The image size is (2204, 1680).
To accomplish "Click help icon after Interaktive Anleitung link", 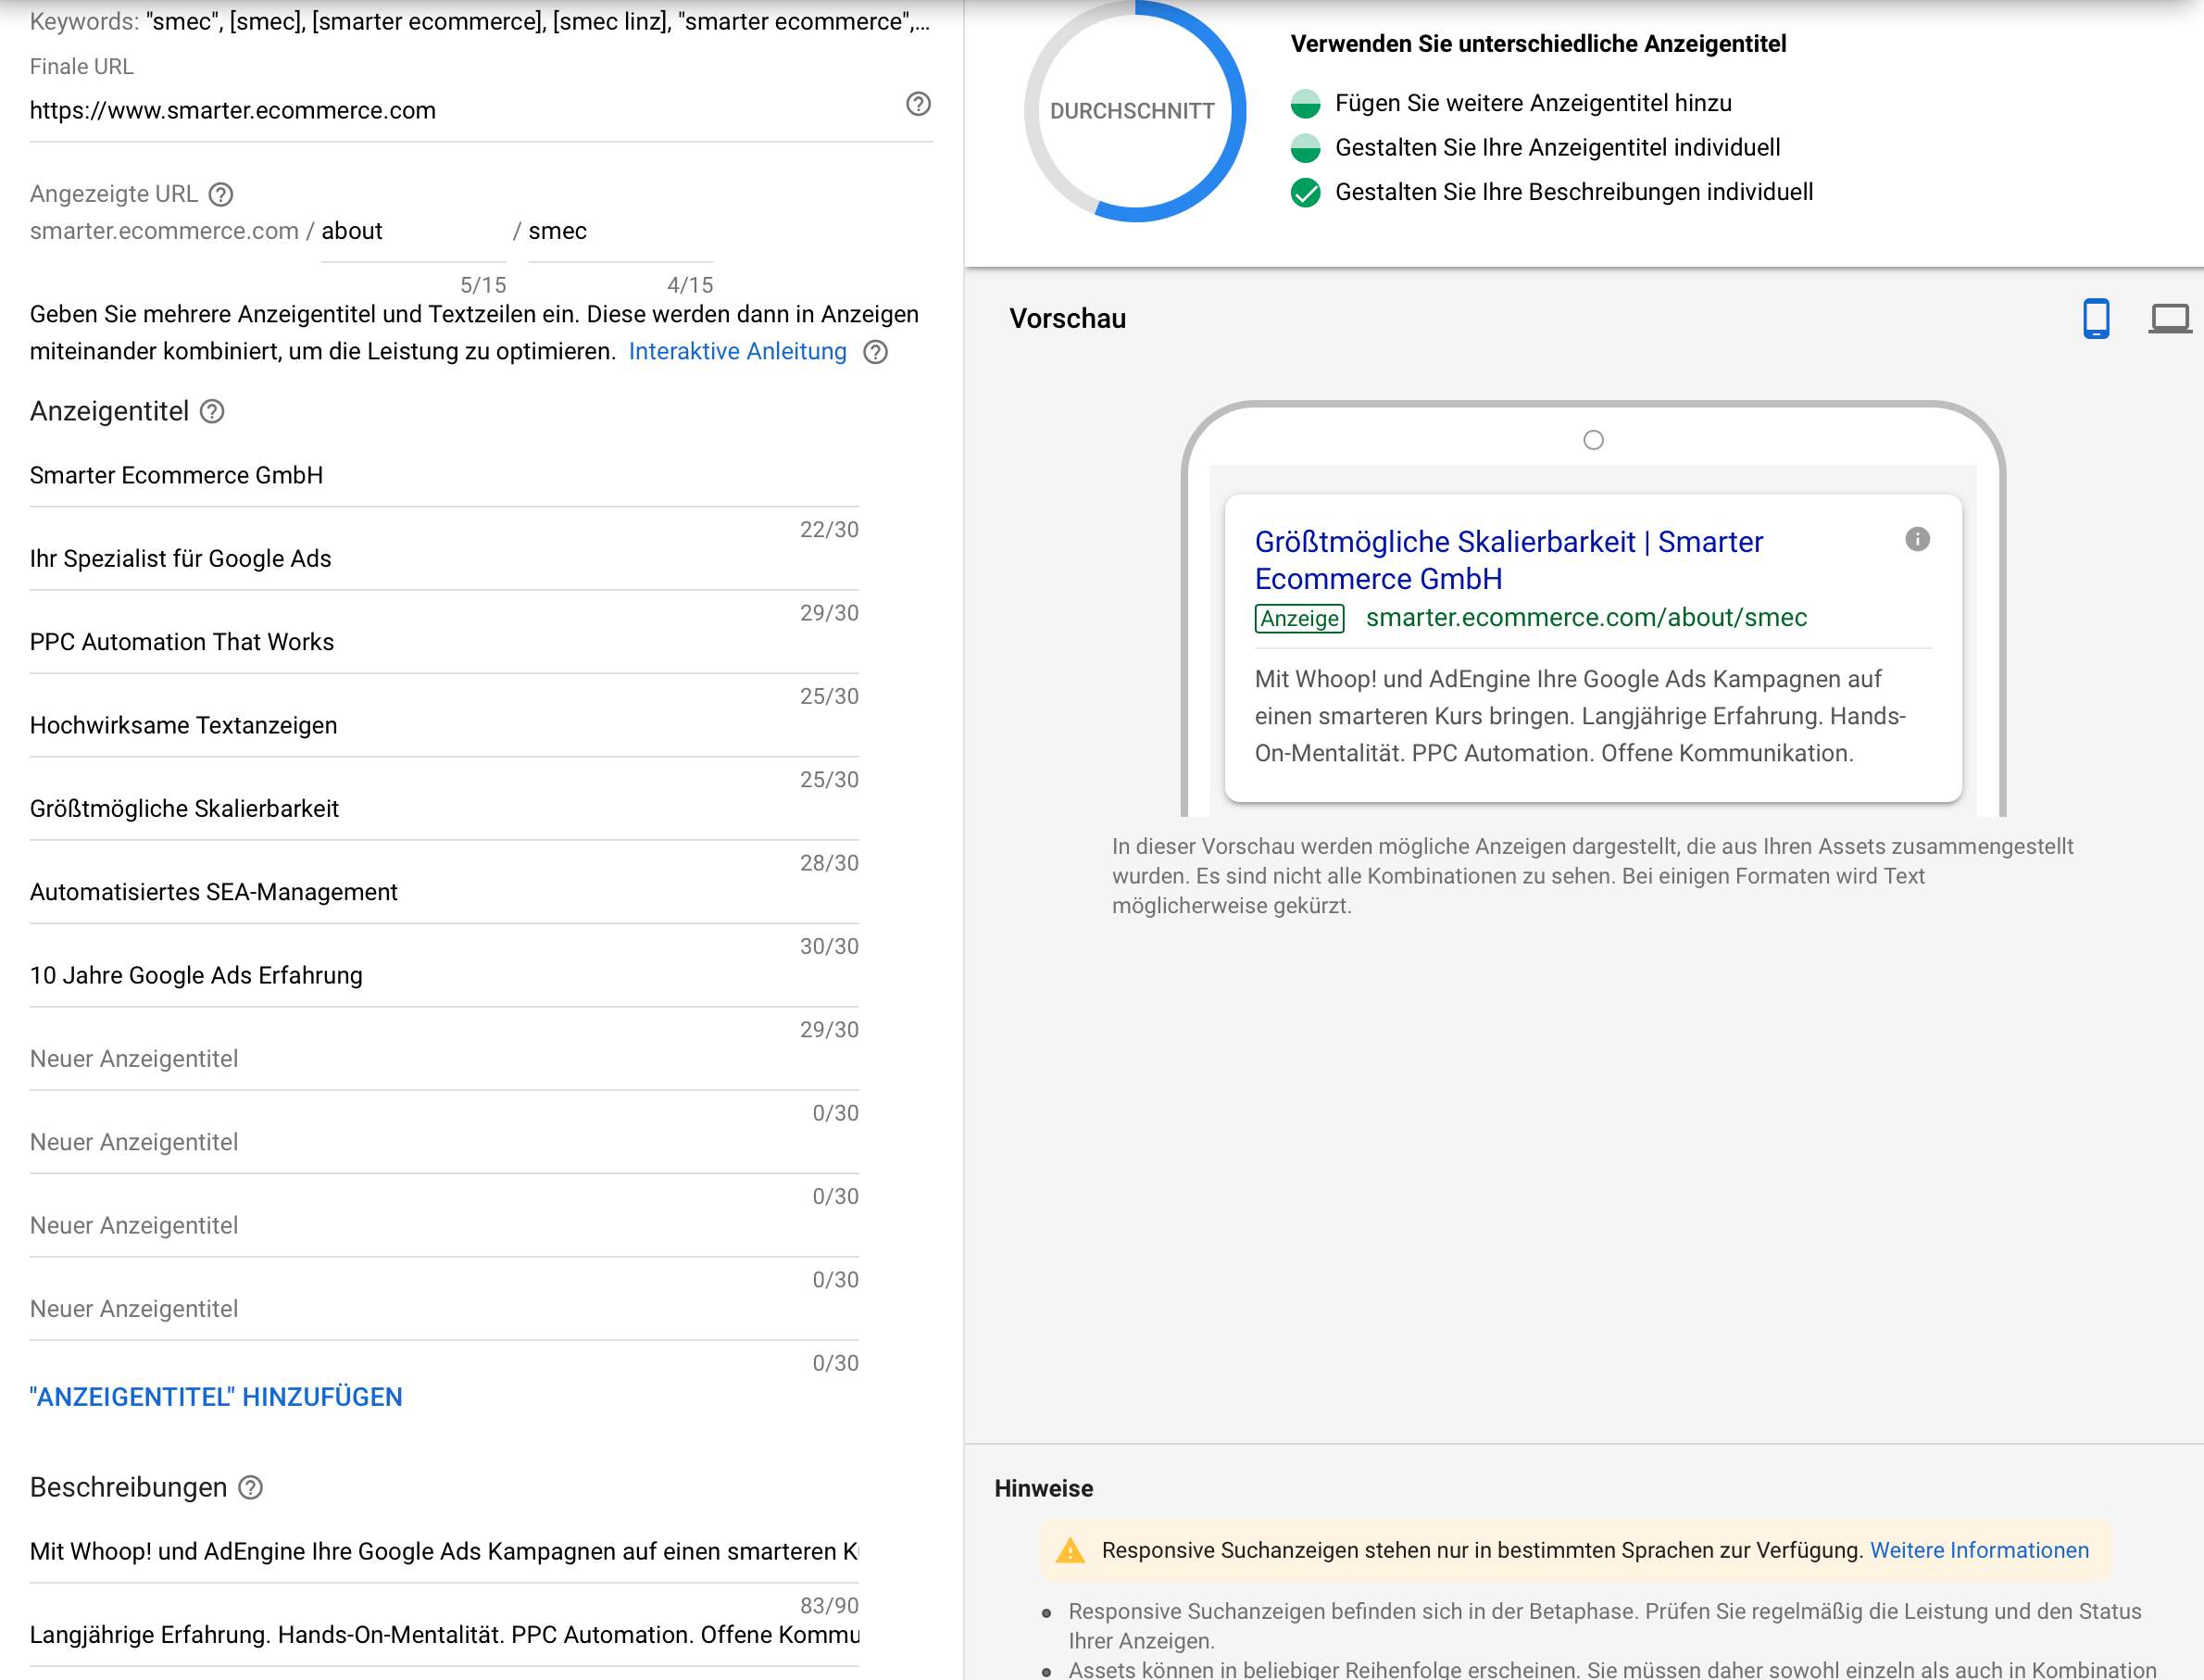I will [875, 352].
